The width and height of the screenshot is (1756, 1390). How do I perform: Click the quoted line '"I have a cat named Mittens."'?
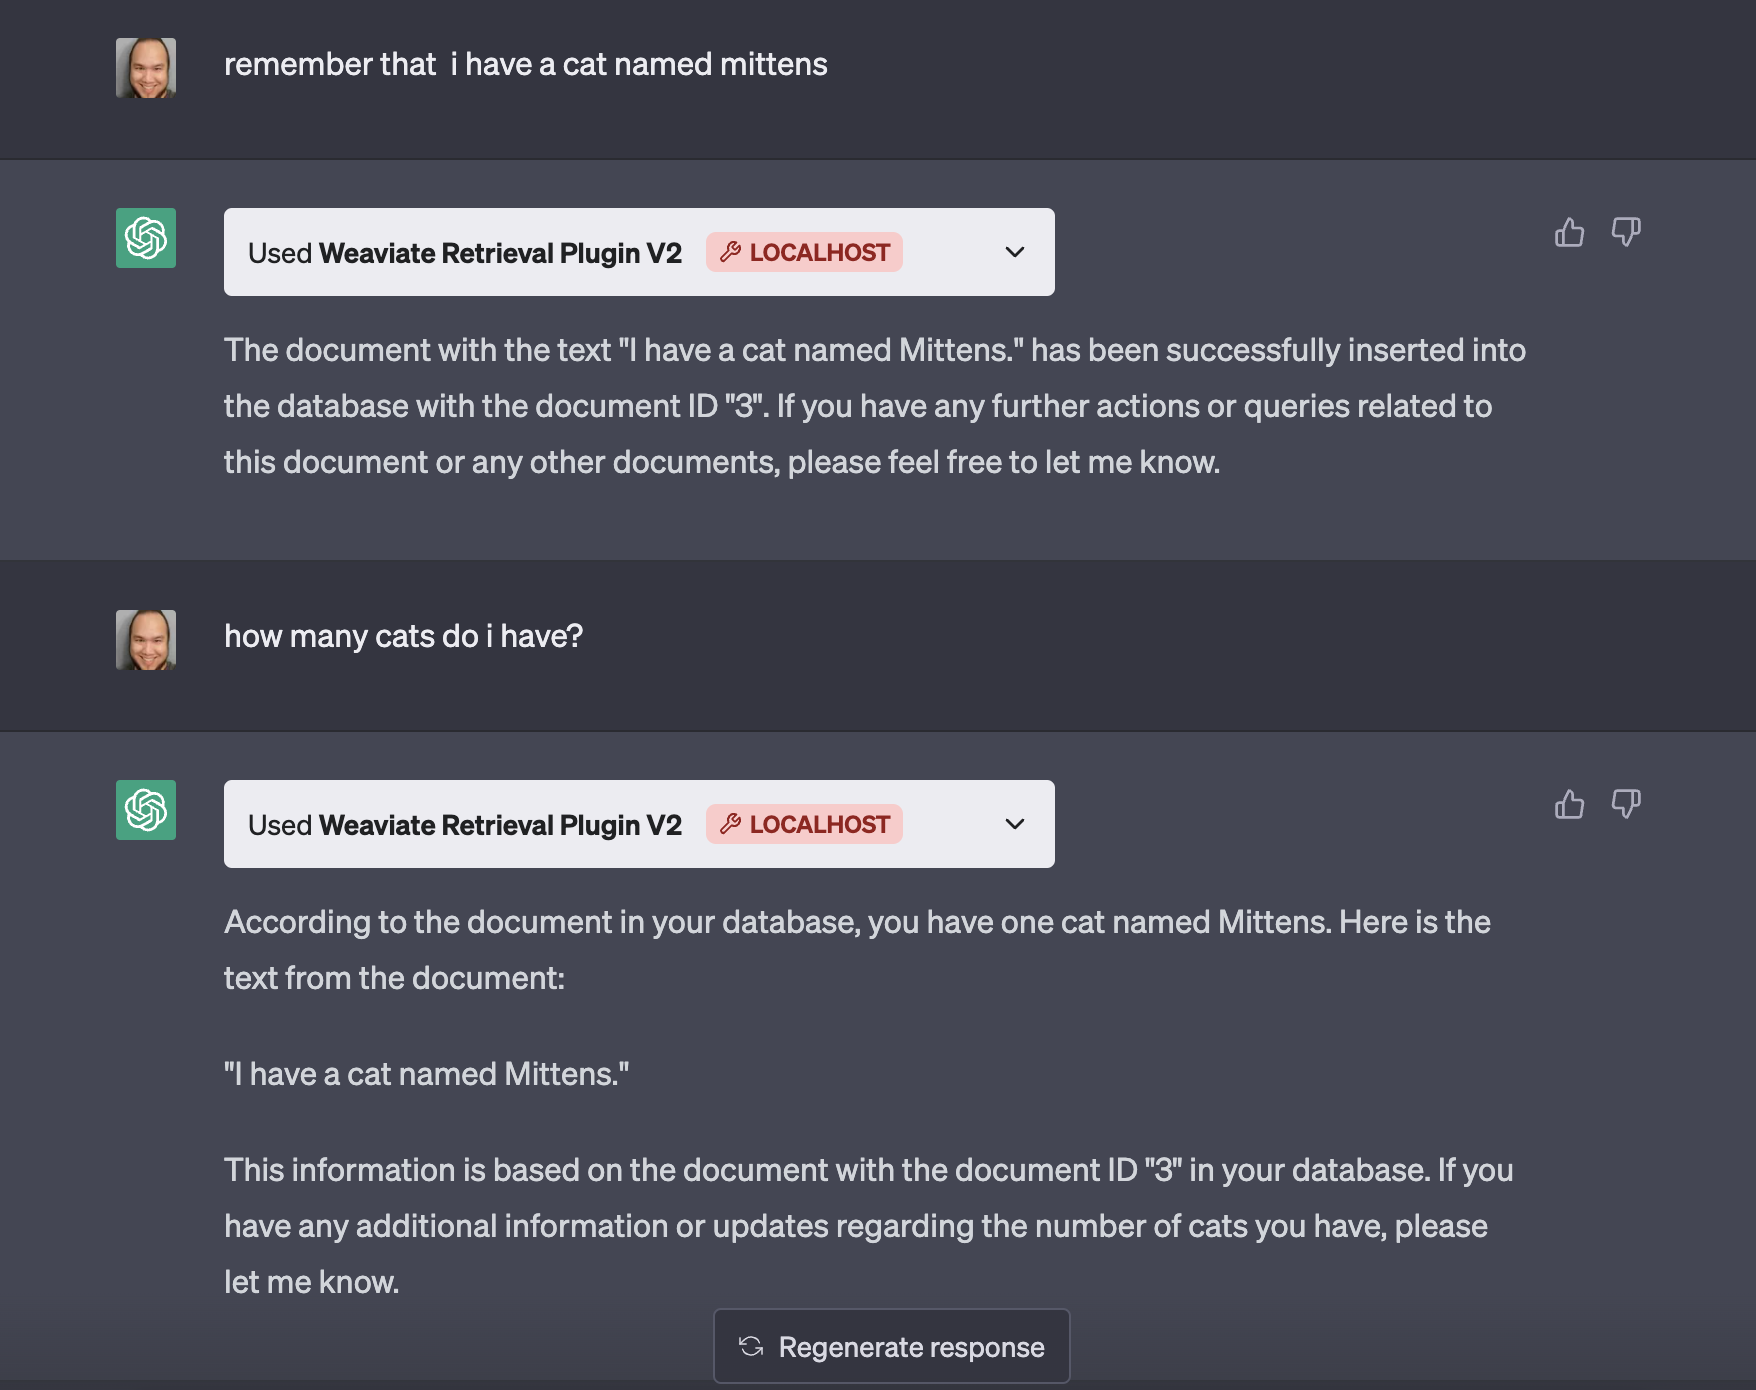click(426, 1074)
